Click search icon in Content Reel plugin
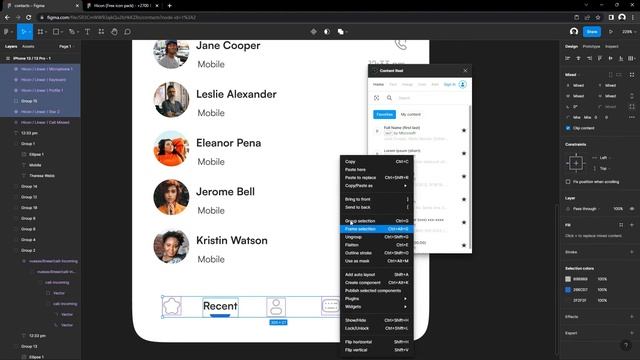Viewport: 640px width, 360px height. click(x=389, y=98)
